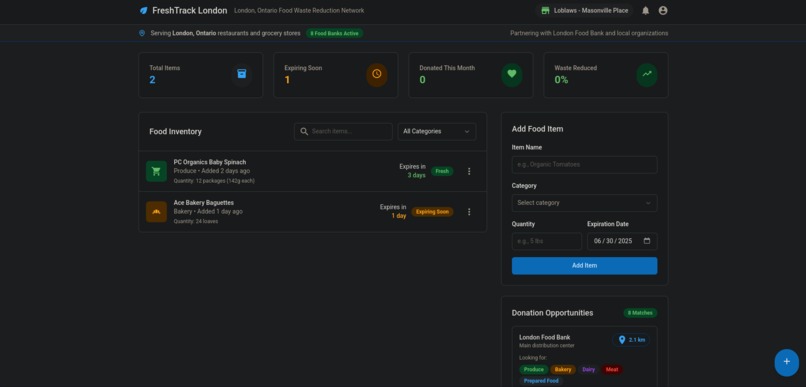Click 'Partnering with London Food Bank' text
The width and height of the screenshot is (806, 387).
click(x=589, y=33)
